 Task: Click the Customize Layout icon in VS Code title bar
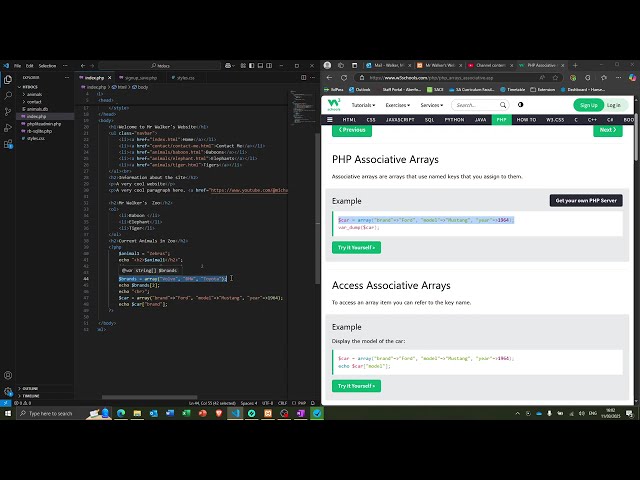[x=243, y=65]
